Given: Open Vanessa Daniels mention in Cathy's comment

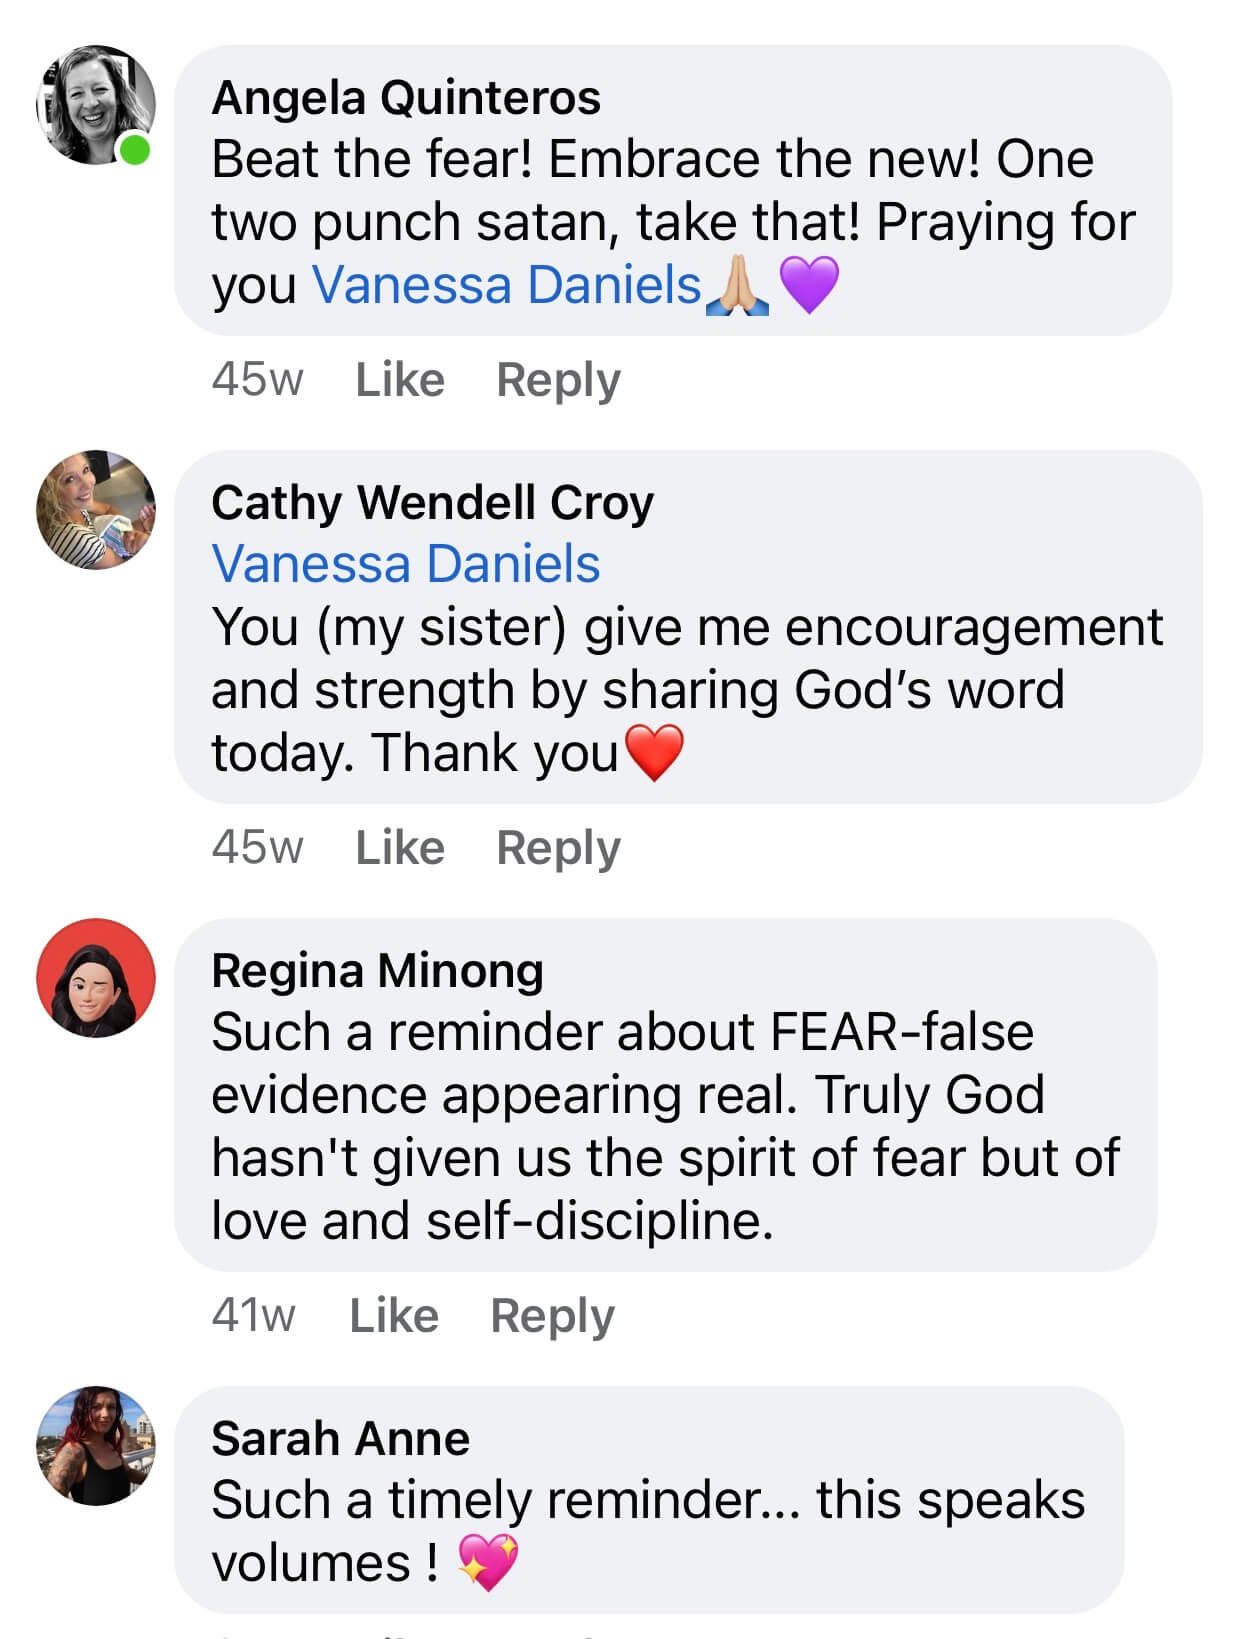Looking at the screenshot, I should (x=406, y=564).
